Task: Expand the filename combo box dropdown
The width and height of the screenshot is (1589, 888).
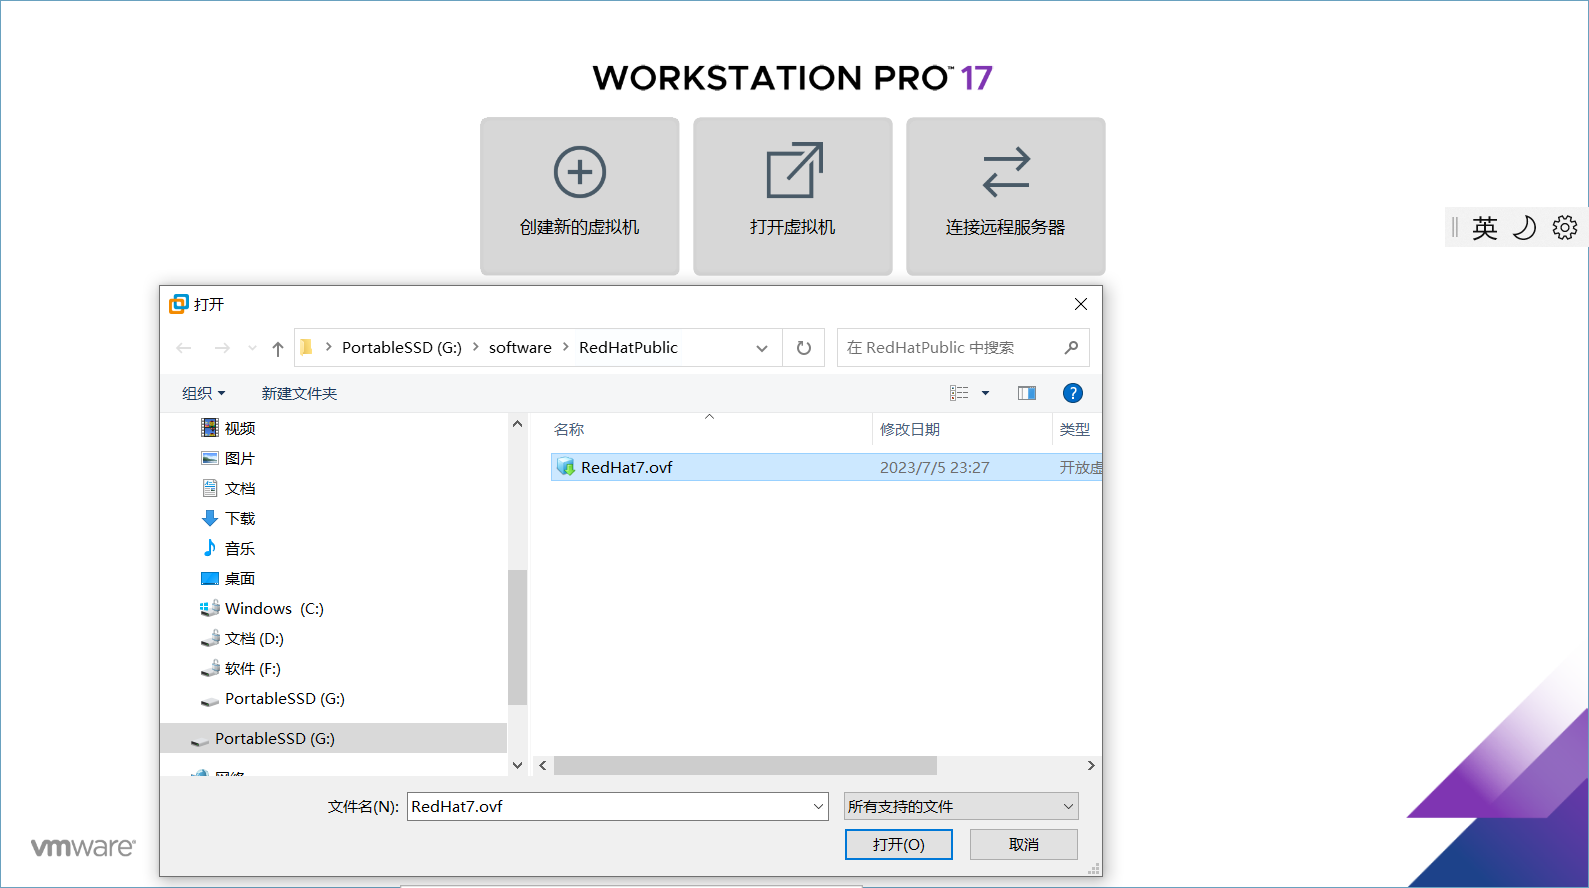Action: (818, 806)
